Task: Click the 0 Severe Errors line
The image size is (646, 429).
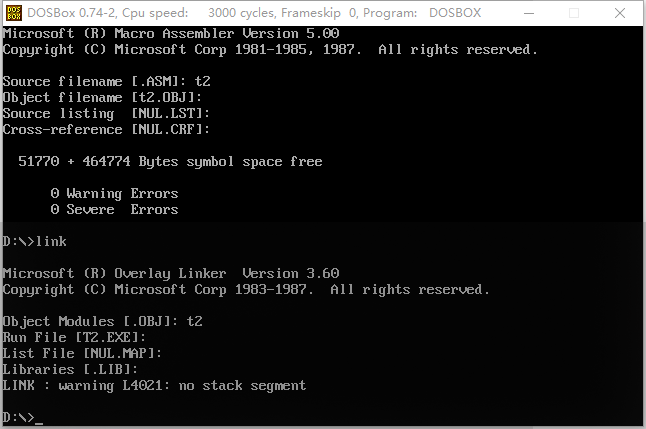Action: 114,209
